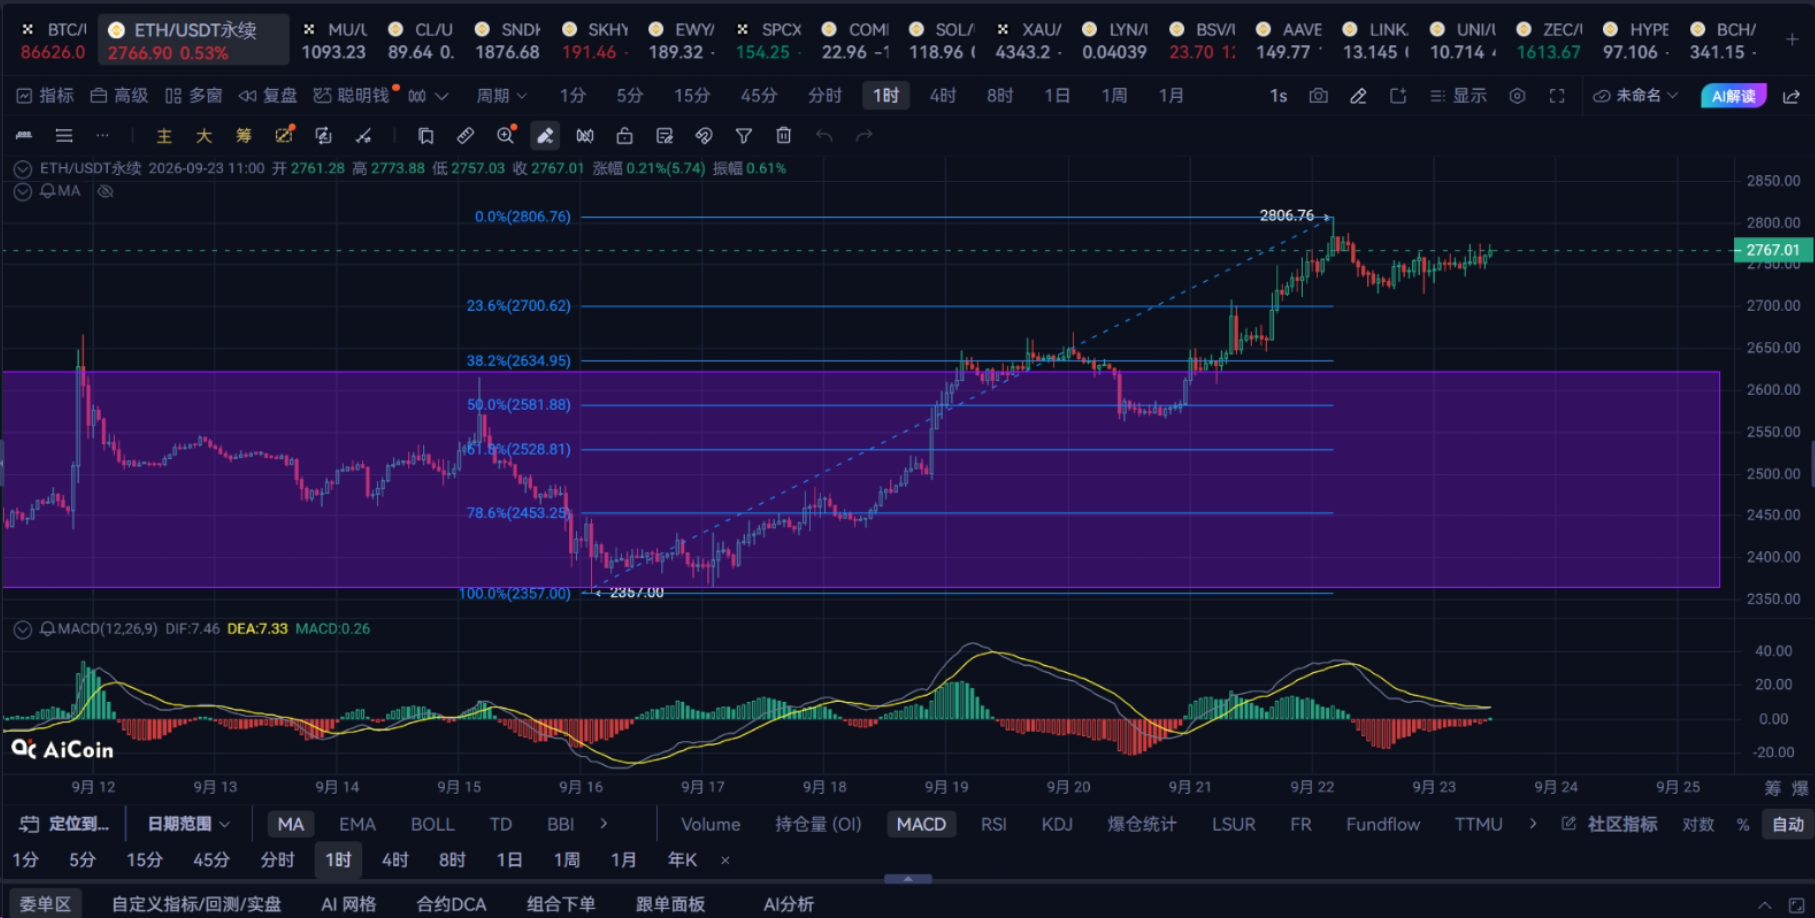Viewport: 1815px width, 918px height.
Task: Toggle MA indicator visibility eye icon
Action: point(105,191)
